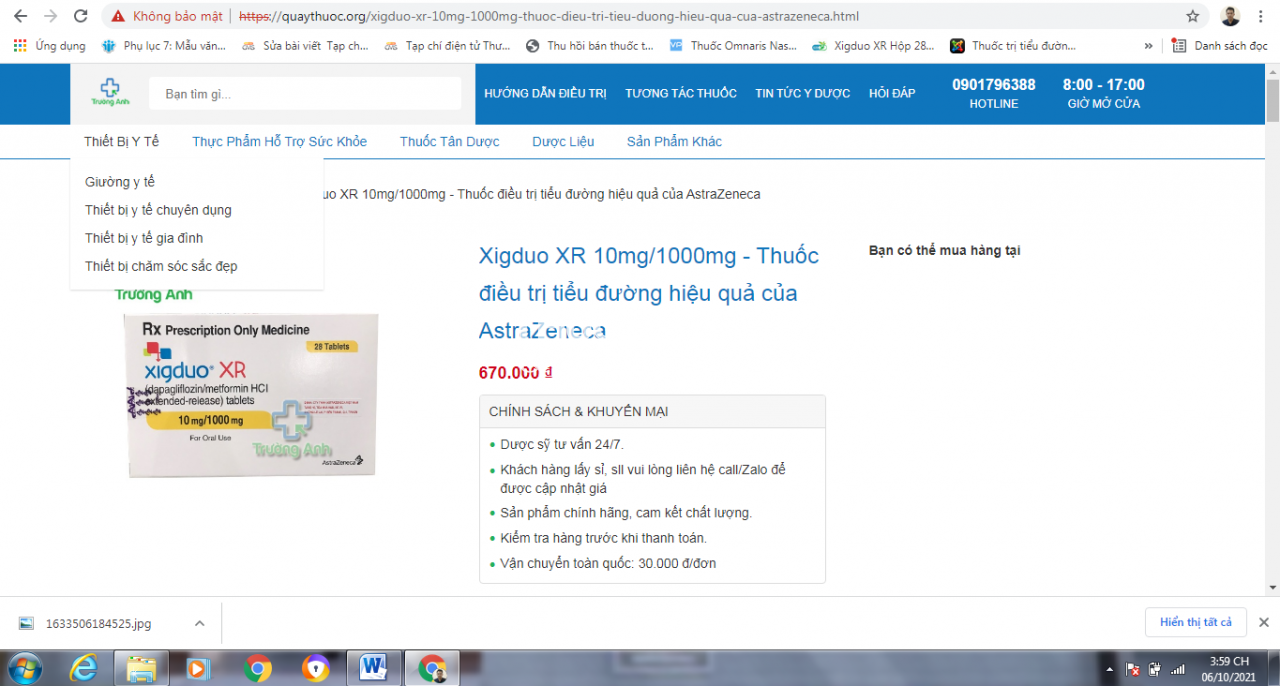The image size is (1280, 686).
Task: Launch Internet Explorer from the taskbar
Action: (84, 667)
